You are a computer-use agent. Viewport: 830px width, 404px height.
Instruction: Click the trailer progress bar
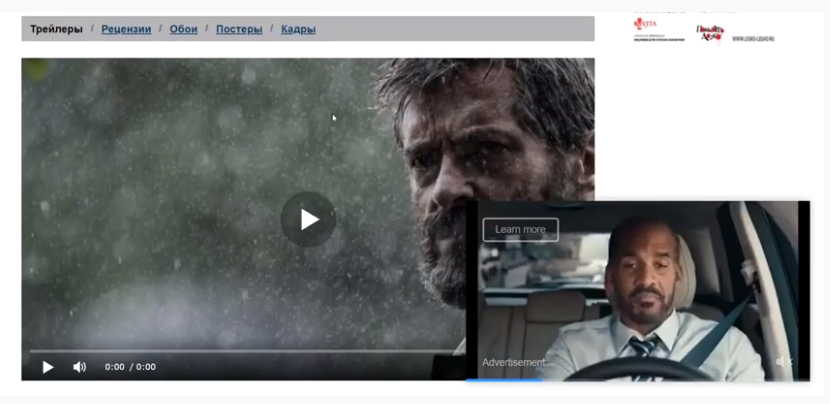pyautogui.click(x=247, y=351)
